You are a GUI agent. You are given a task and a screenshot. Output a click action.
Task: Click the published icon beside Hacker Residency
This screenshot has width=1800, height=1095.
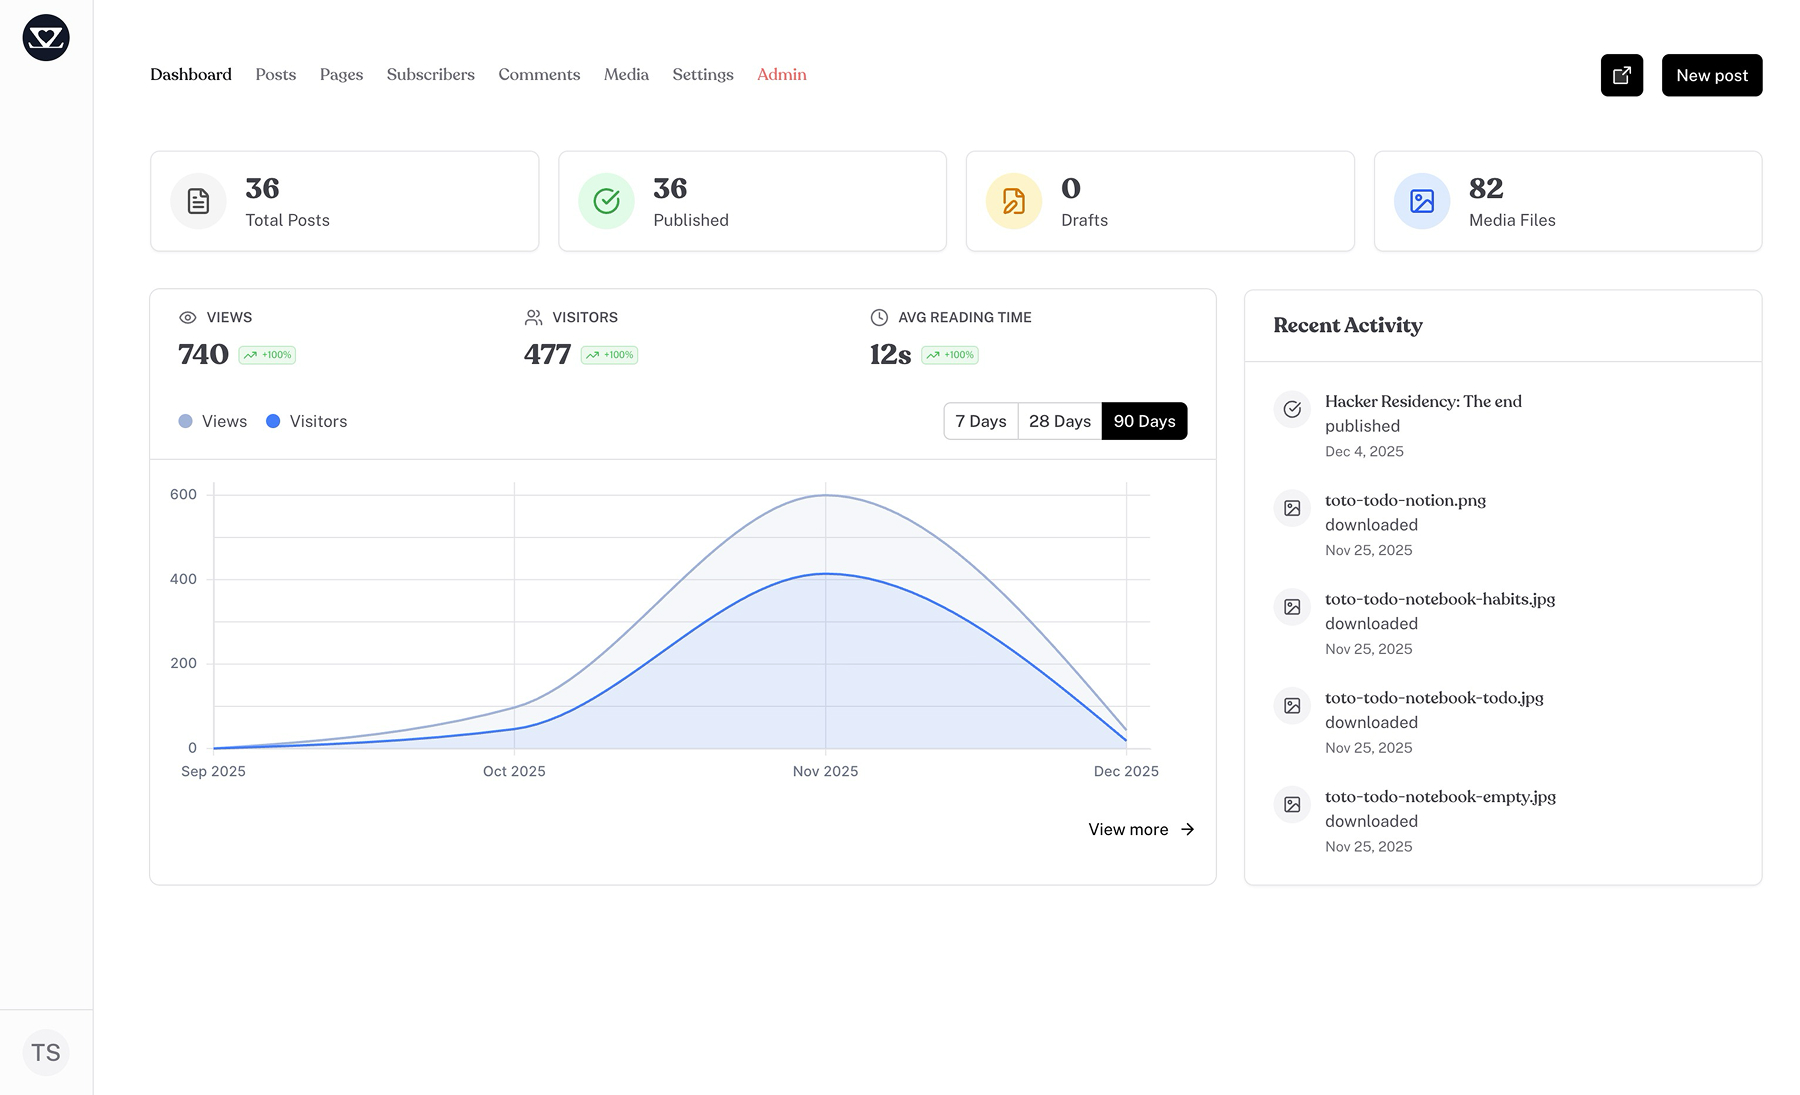pos(1292,409)
